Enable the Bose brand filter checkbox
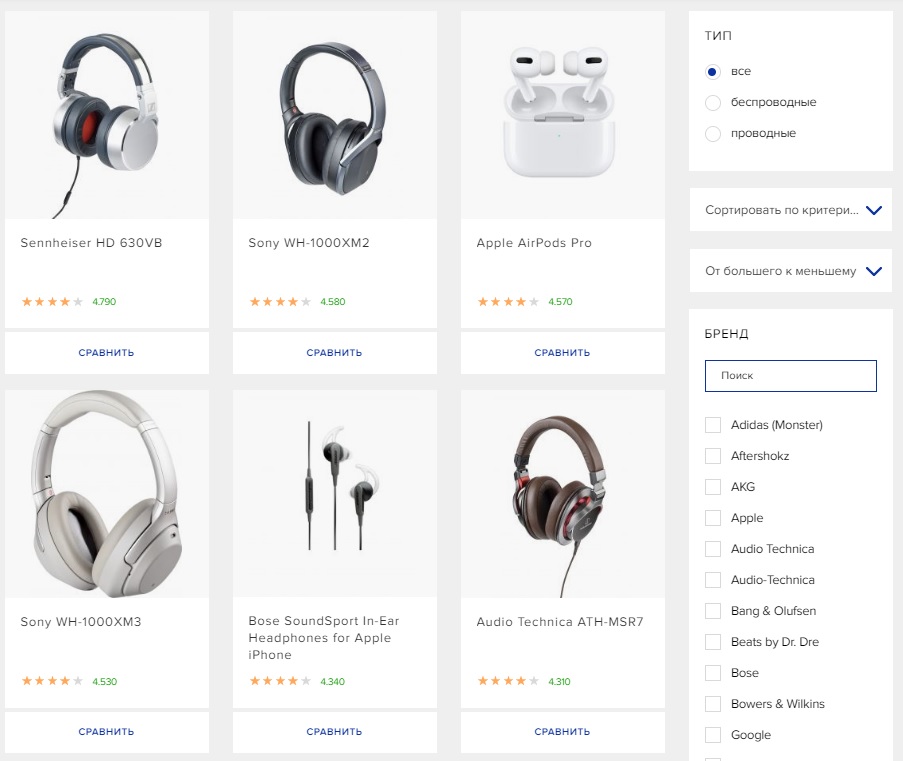 click(x=713, y=673)
